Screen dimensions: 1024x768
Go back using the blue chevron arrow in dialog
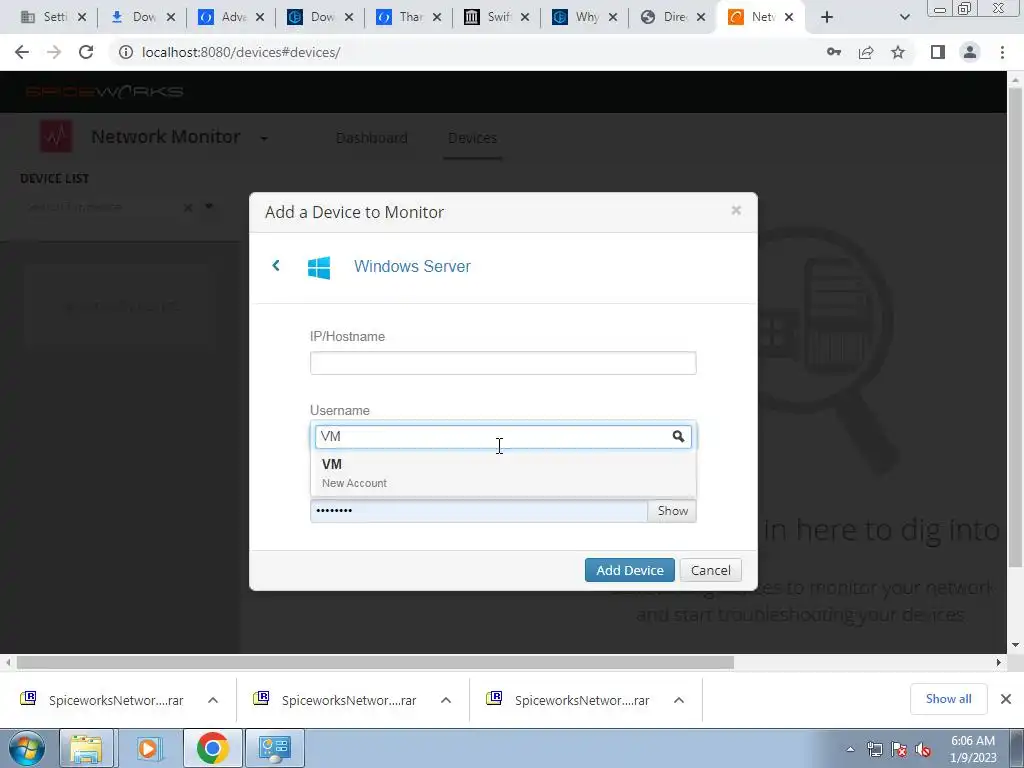276,265
